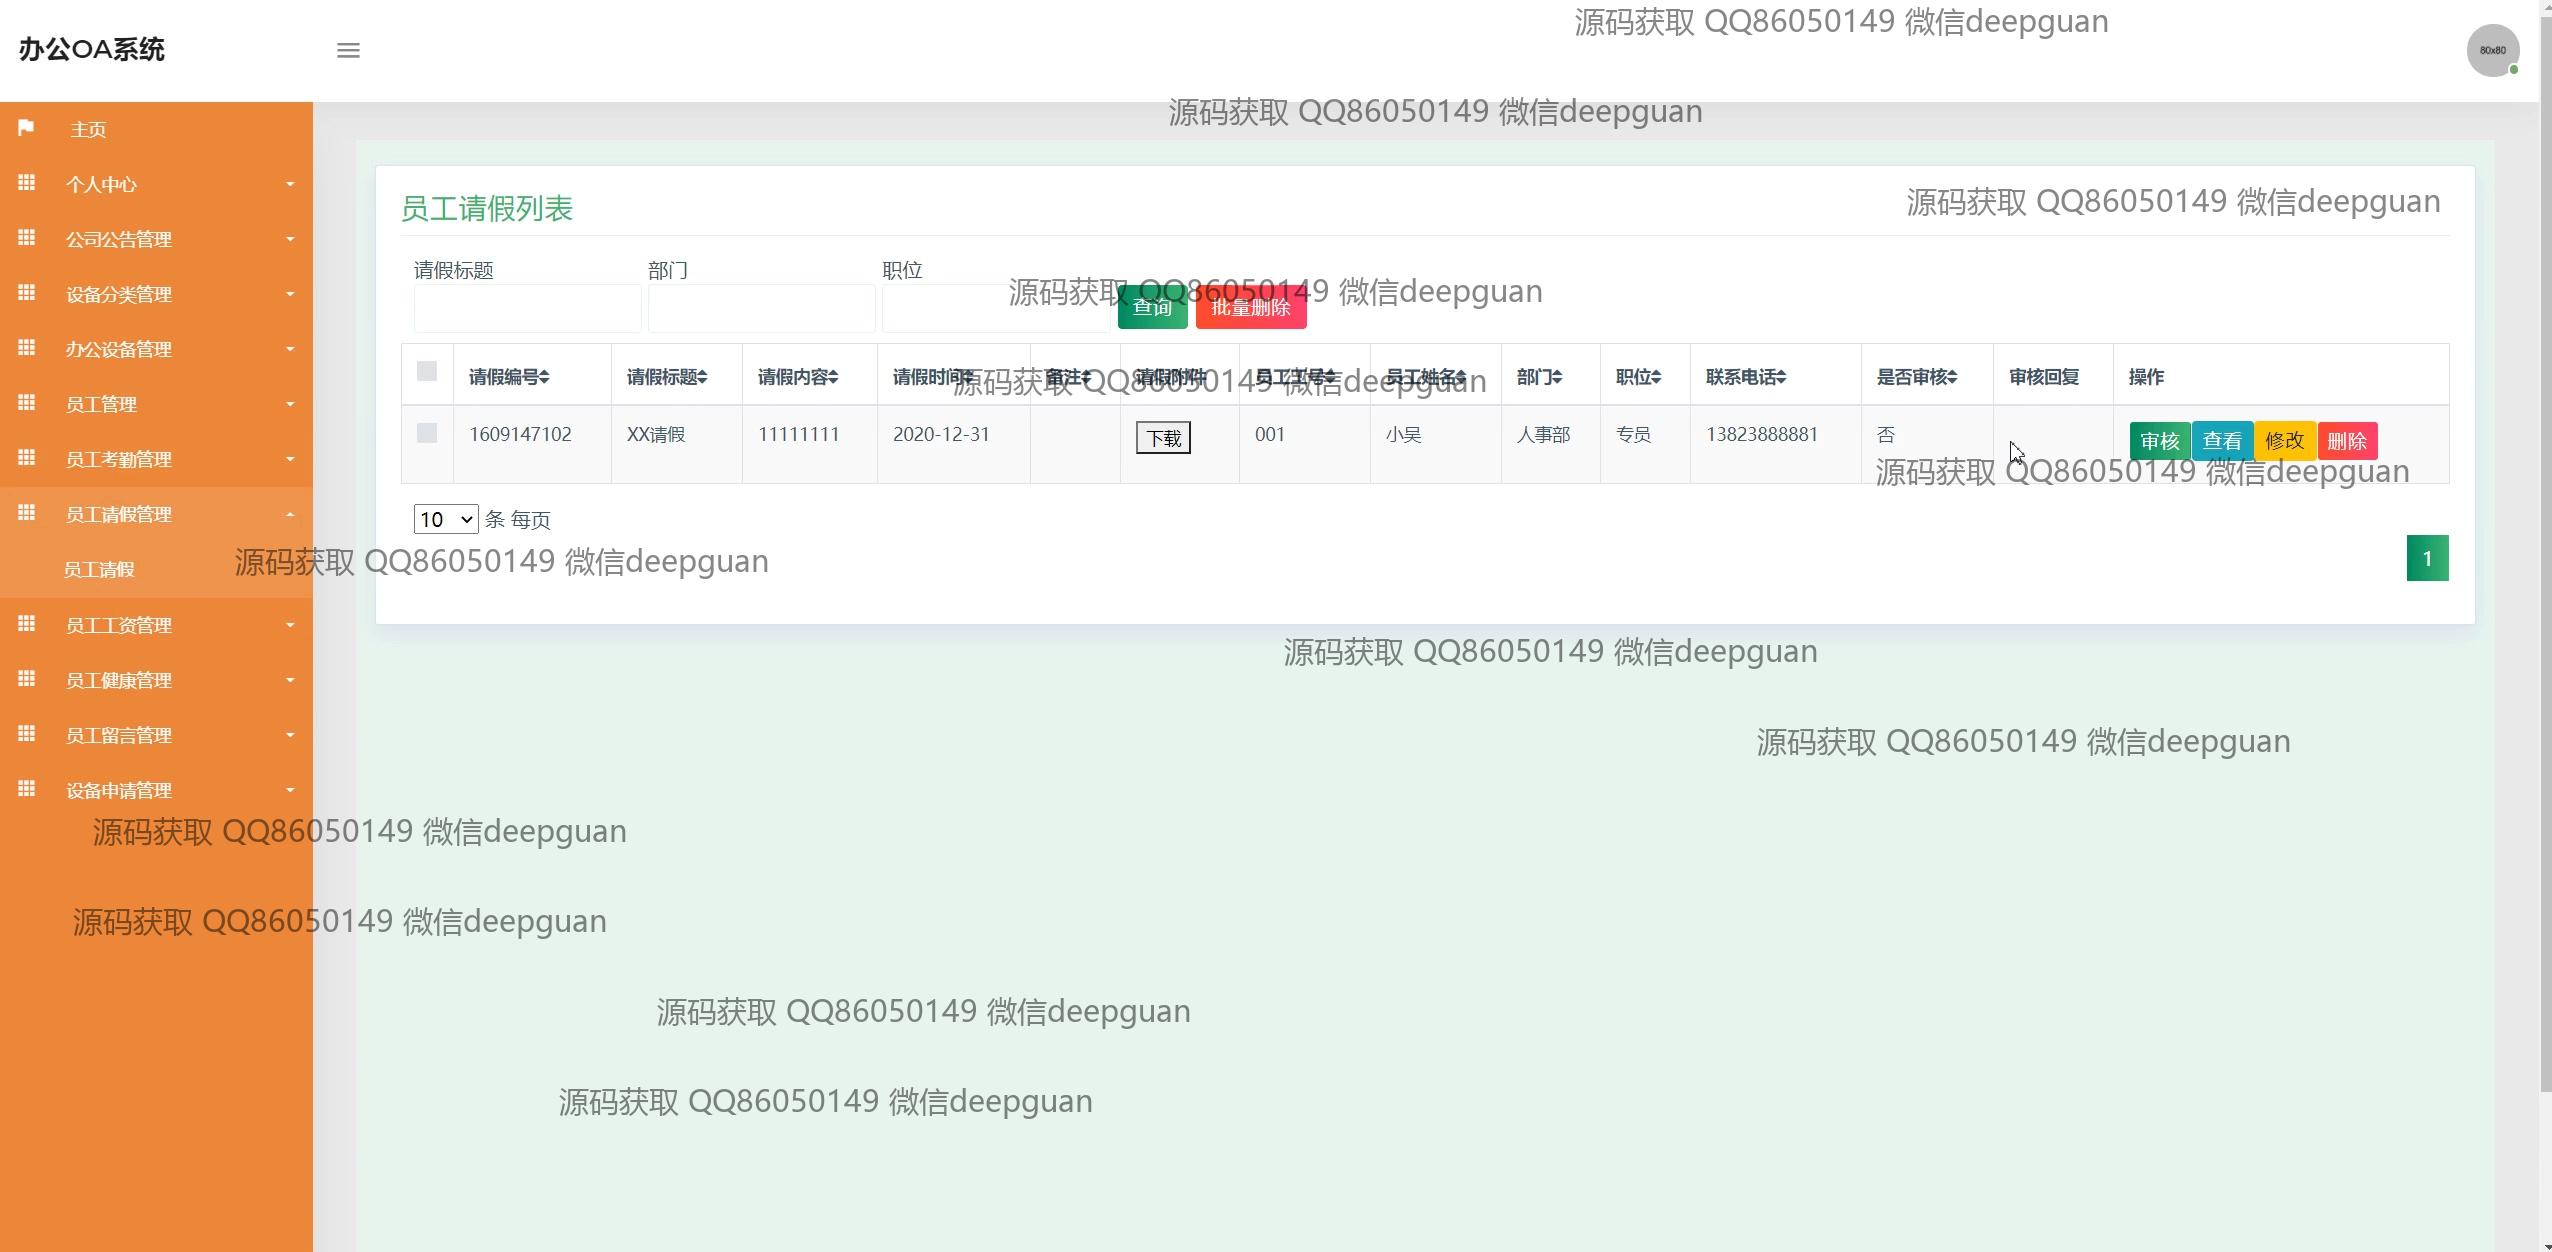Image resolution: width=2552 pixels, height=1252 pixels.
Task: Click grid icon next to 个人中心
Action: [27, 183]
